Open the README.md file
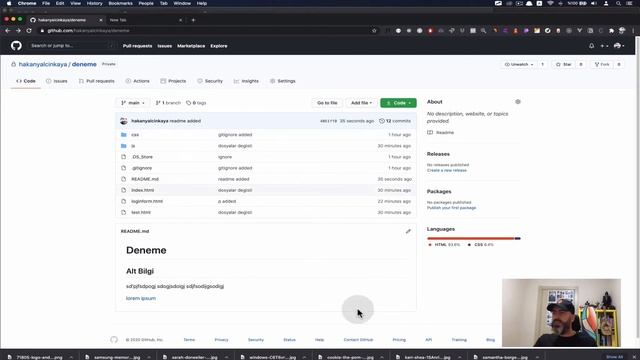The image size is (640, 360). click(x=145, y=179)
